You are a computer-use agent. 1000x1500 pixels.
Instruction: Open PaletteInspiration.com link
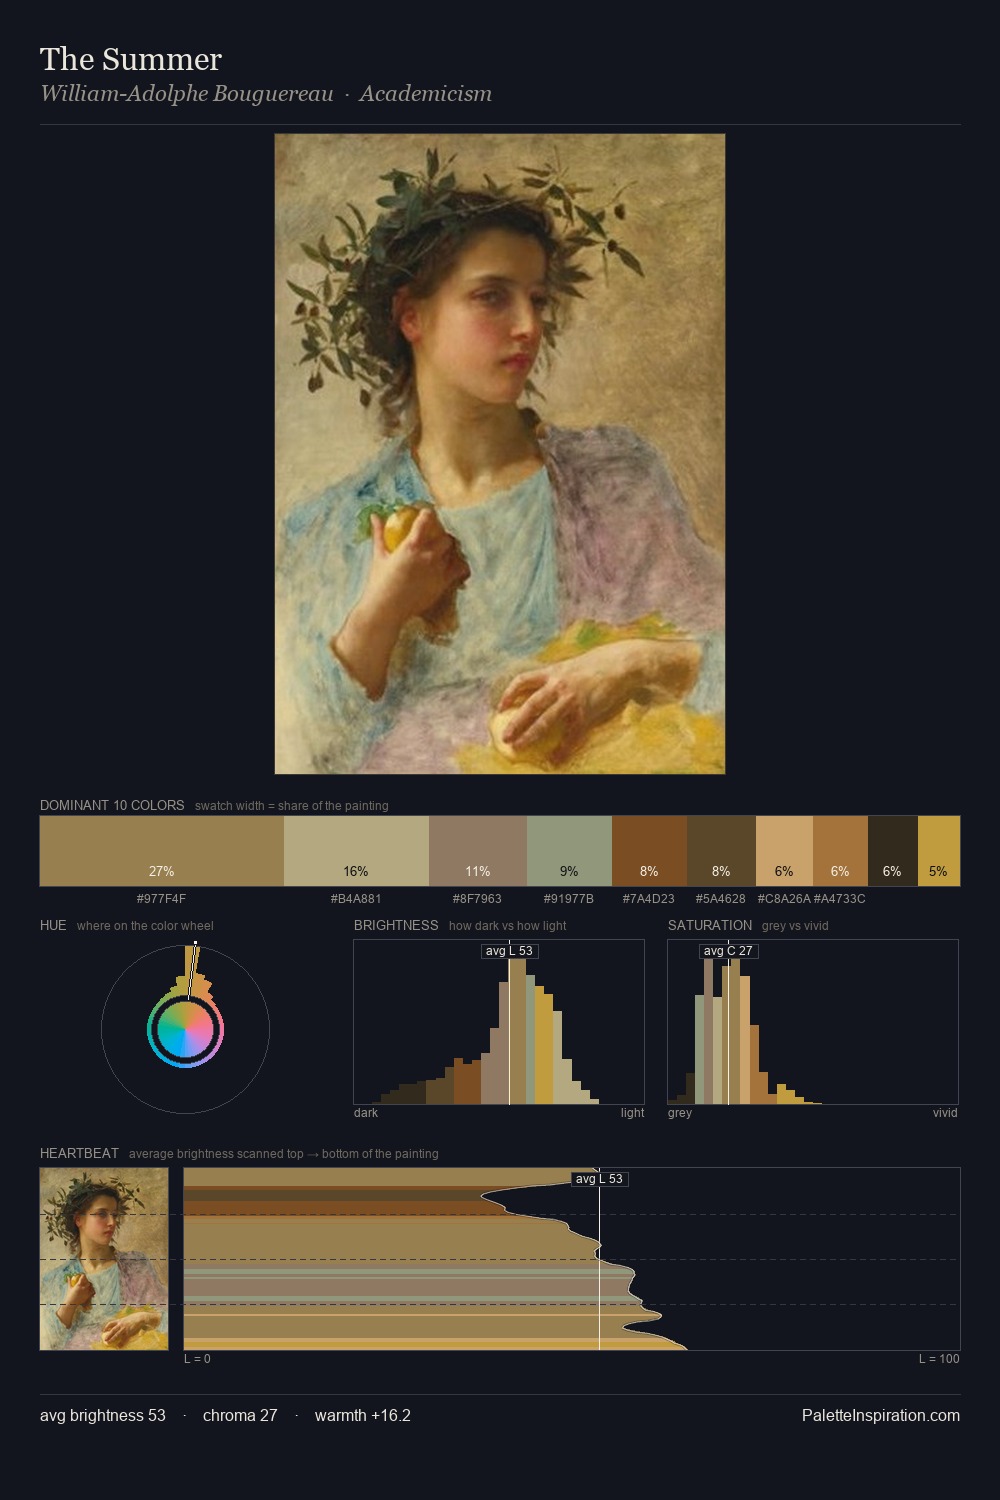point(881,1415)
